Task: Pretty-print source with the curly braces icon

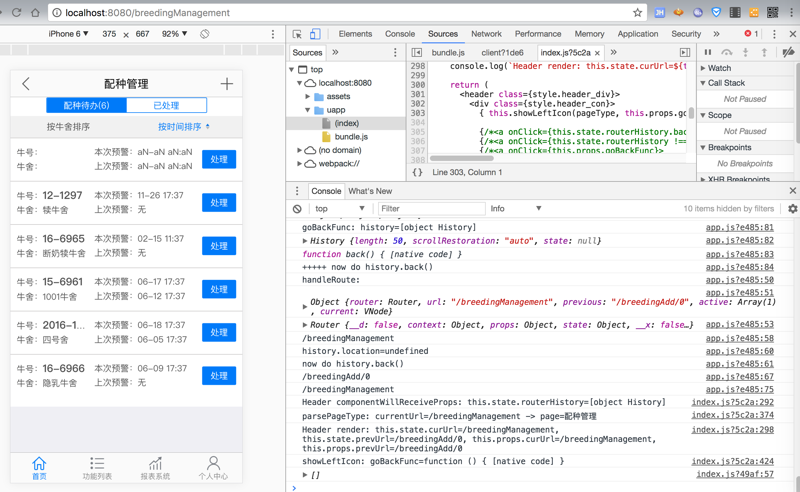Action: (417, 173)
